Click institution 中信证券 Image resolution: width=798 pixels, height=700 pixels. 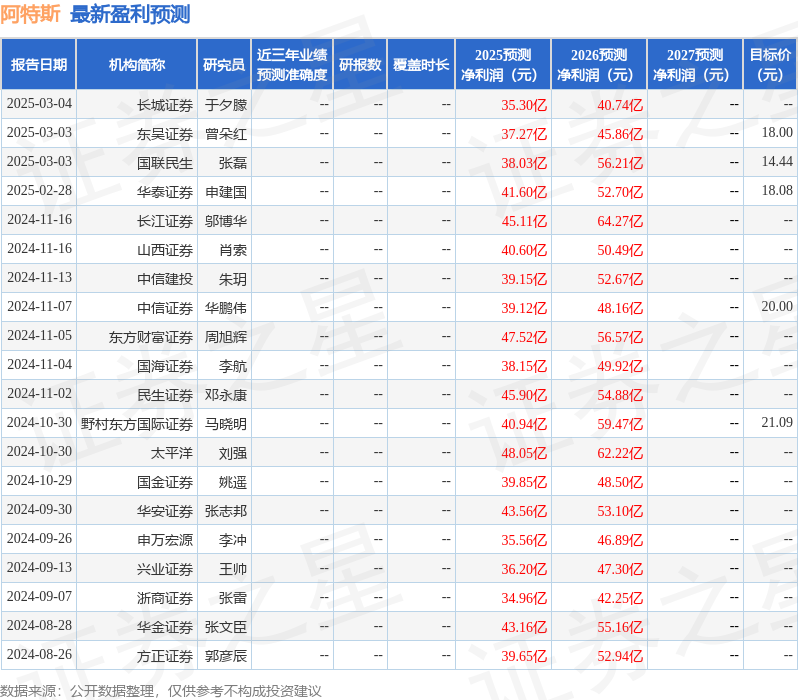pyautogui.click(x=165, y=309)
